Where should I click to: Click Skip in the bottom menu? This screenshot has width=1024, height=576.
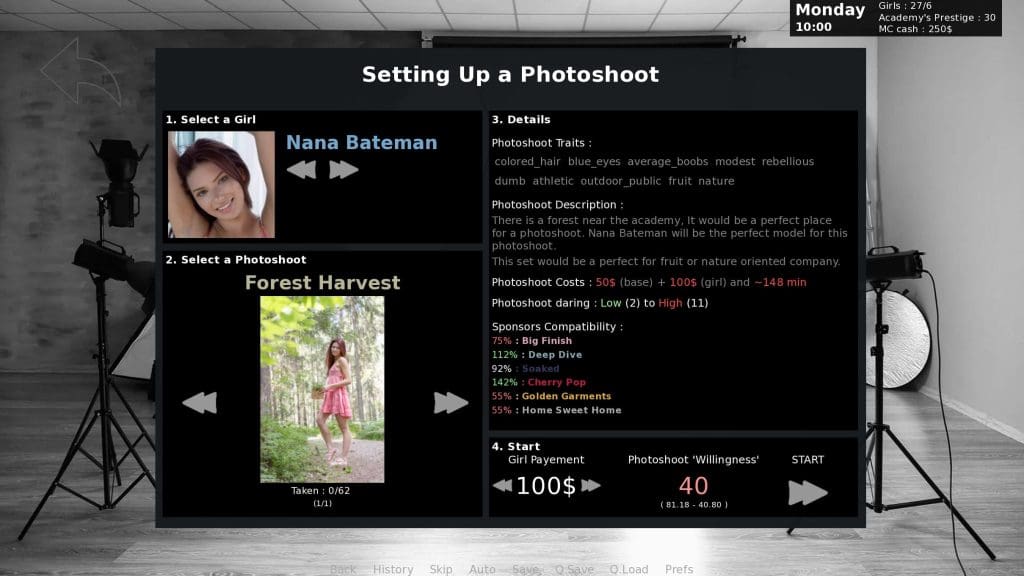pyautogui.click(x=441, y=569)
